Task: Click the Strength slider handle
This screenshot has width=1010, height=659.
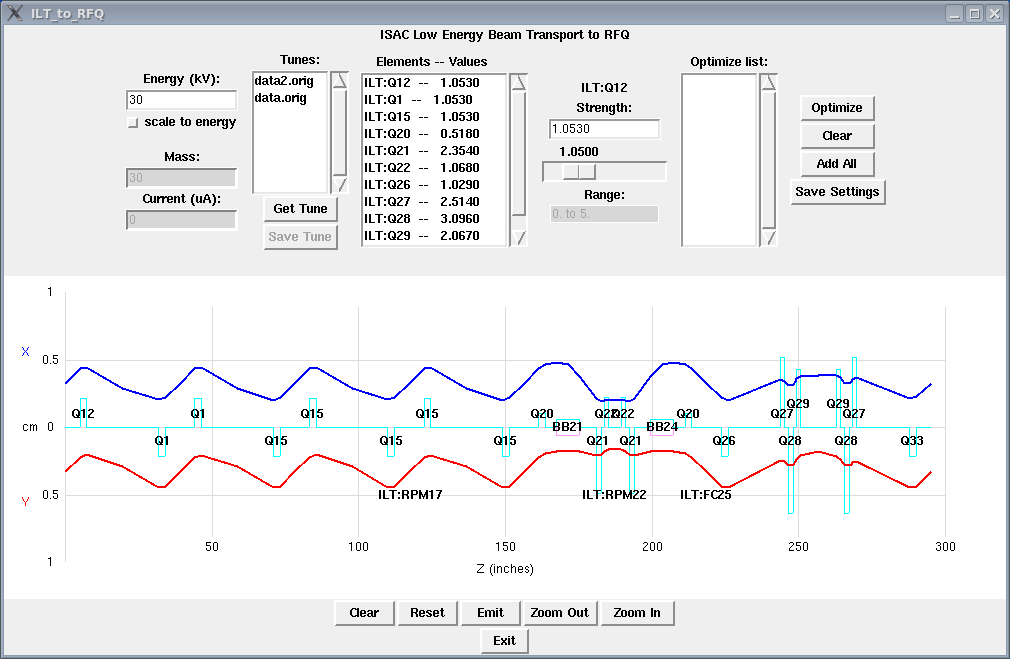Action: [571, 171]
